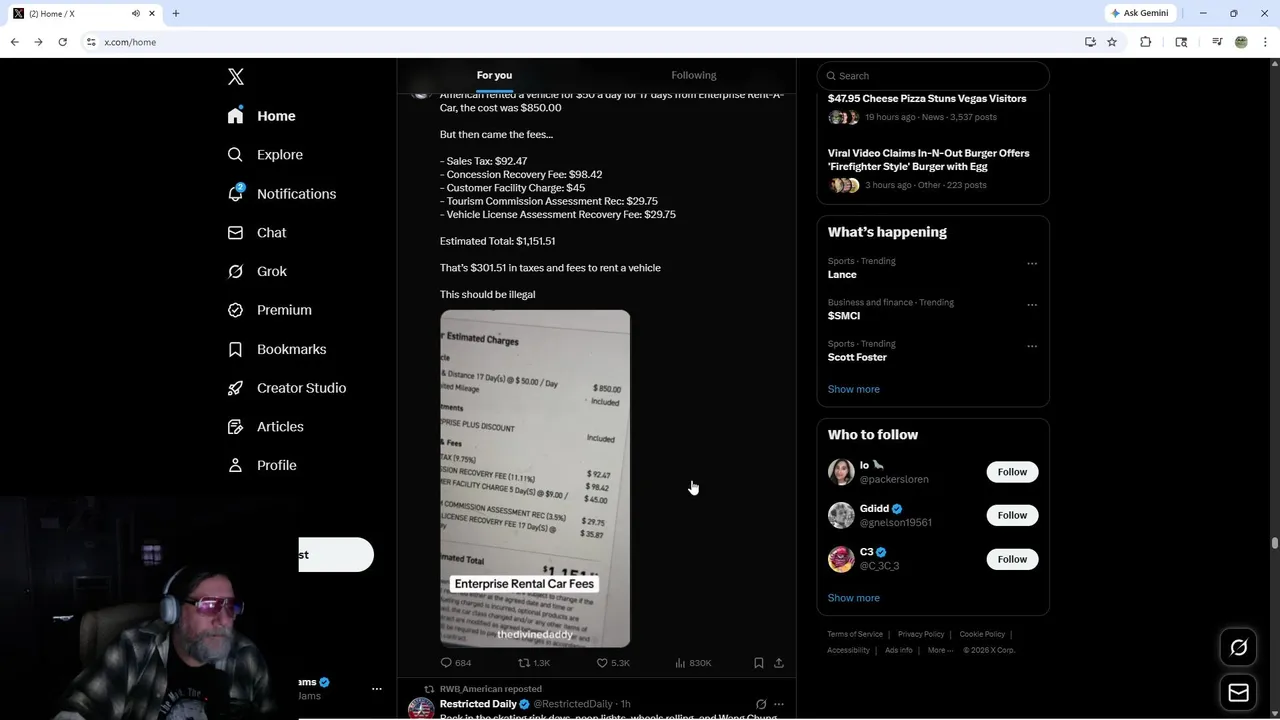Click the X logo in the sidebar
The height and width of the screenshot is (720, 1280).
click(236, 77)
